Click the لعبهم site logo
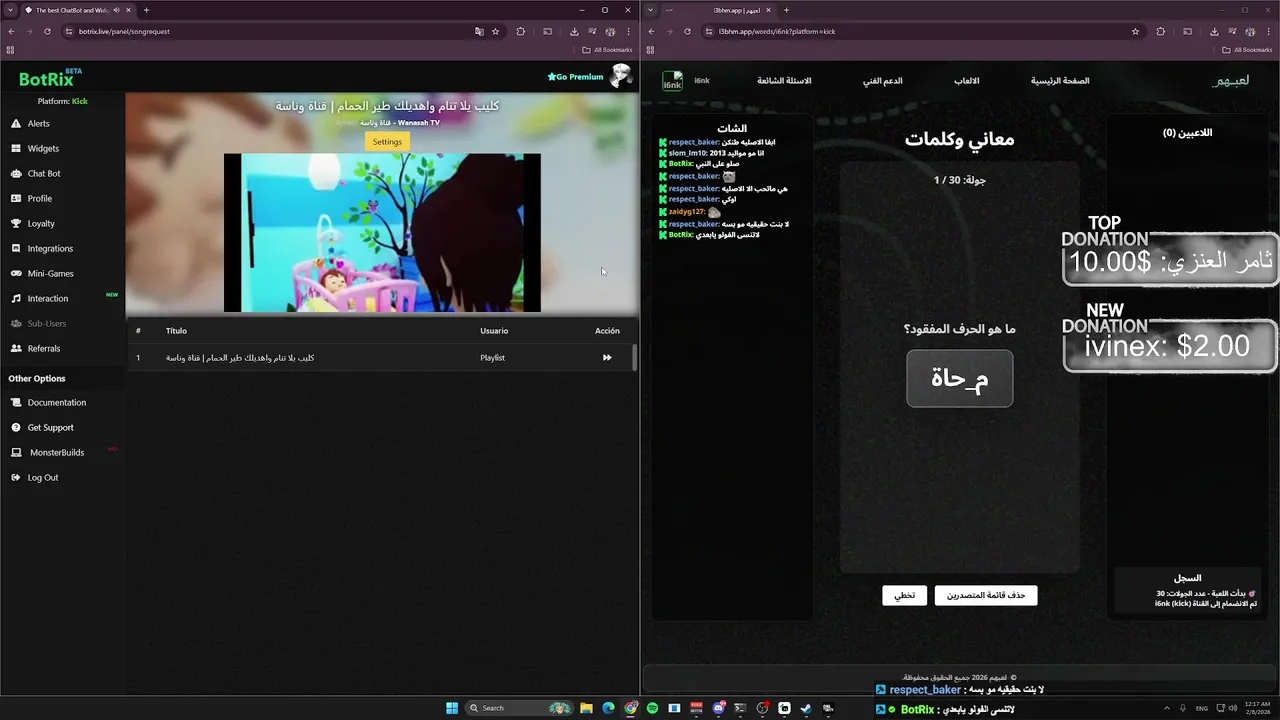The width and height of the screenshot is (1280, 720). click(x=1230, y=80)
